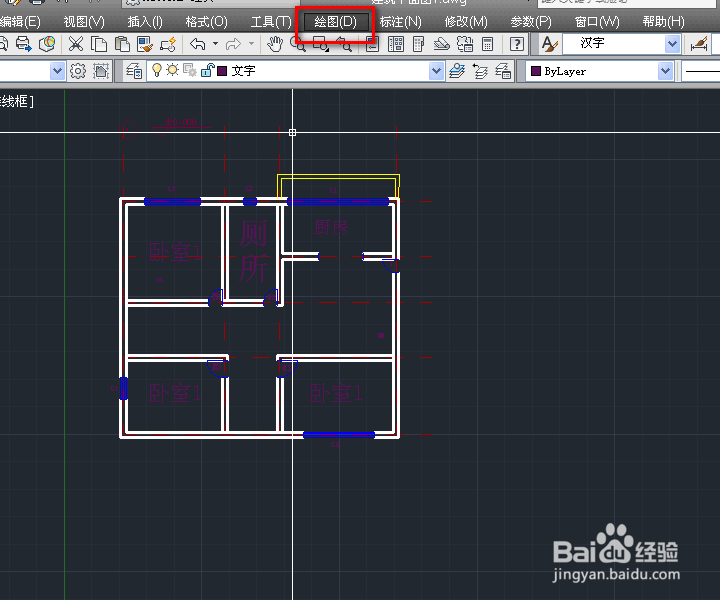Select the blue window on left wall
Screen dimensions: 720x600
(123, 388)
